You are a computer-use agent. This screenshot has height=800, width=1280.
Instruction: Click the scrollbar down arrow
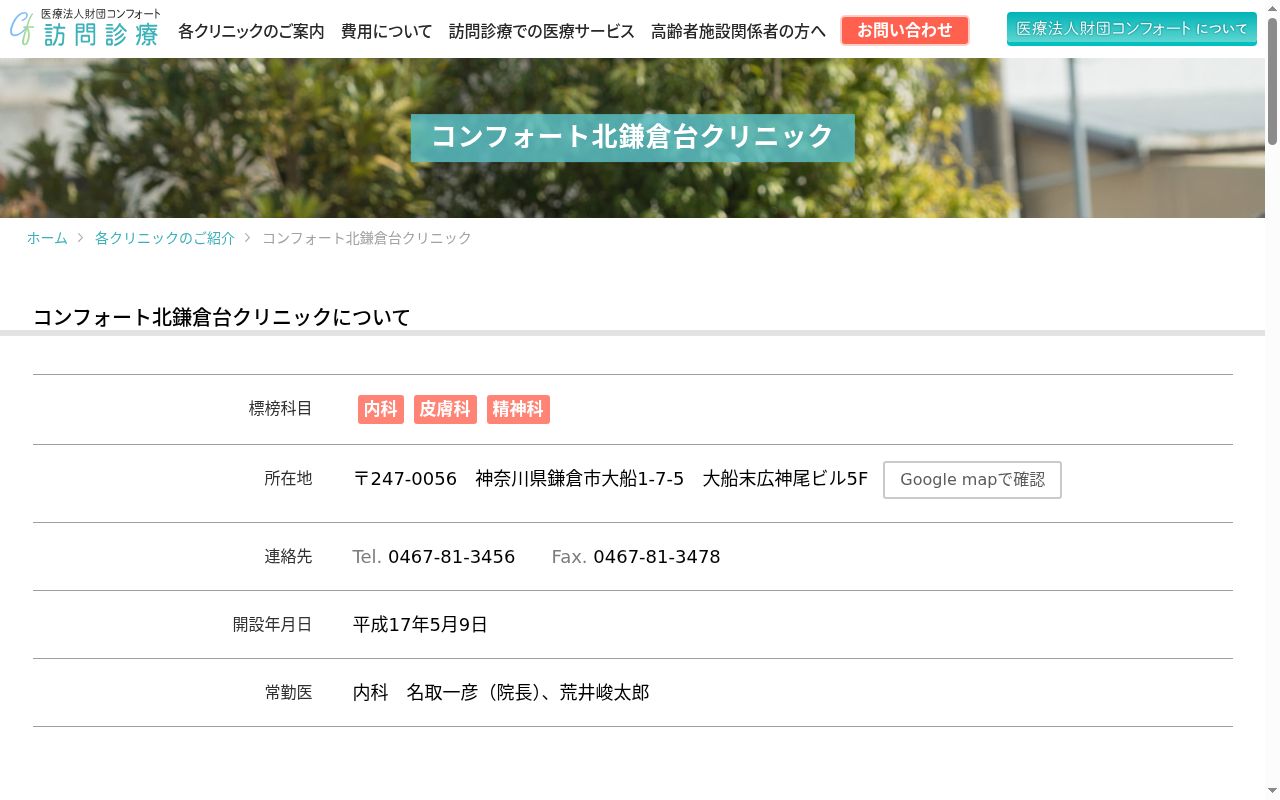[1272, 792]
